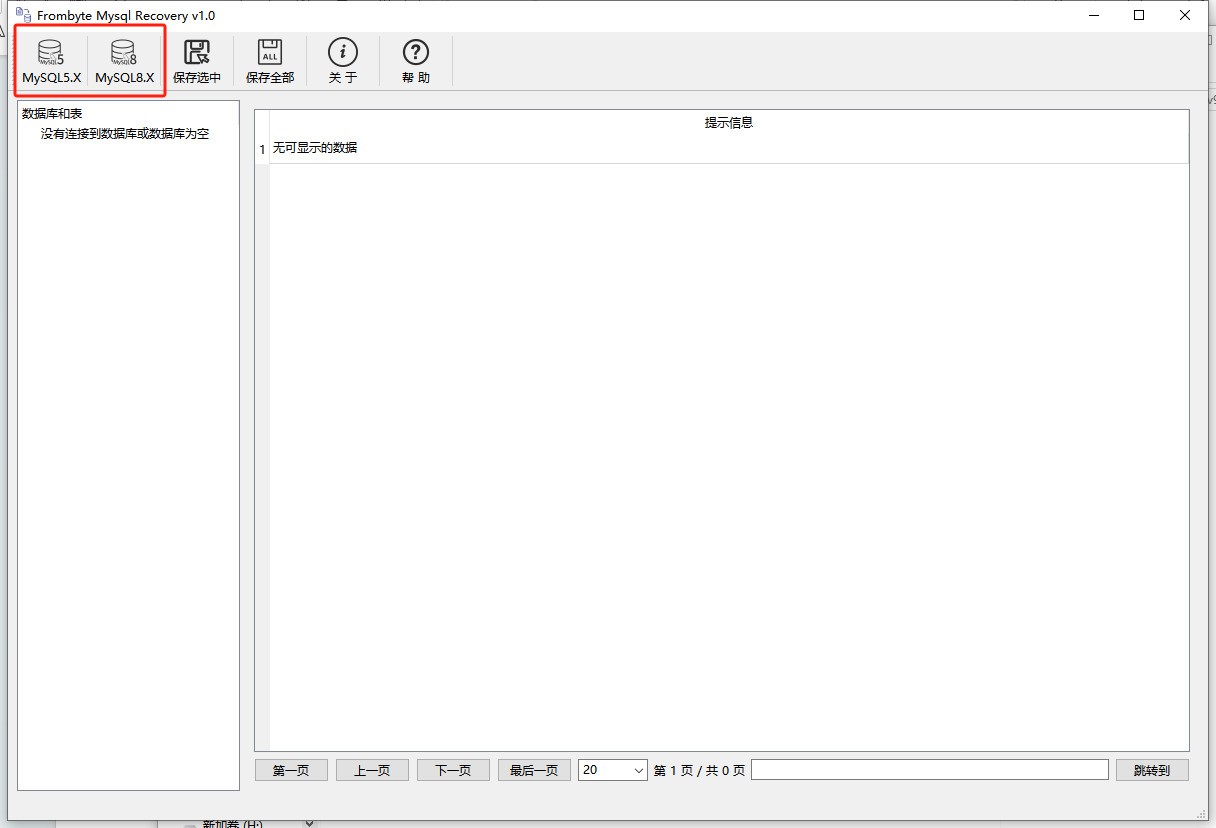Select the MySQL8.X recovery tool
Image resolution: width=1216 pixels, height=828 pixels.
[124, 61]
